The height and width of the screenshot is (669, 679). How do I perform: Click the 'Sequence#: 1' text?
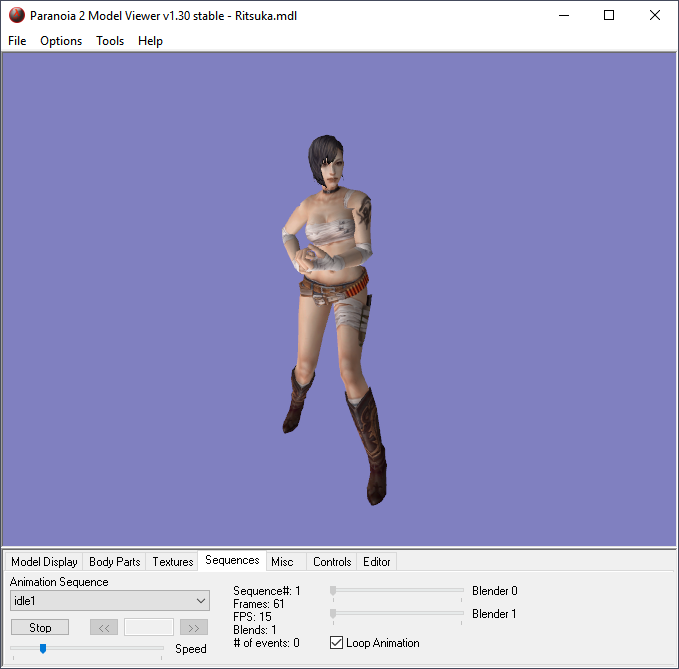point(267,591)
